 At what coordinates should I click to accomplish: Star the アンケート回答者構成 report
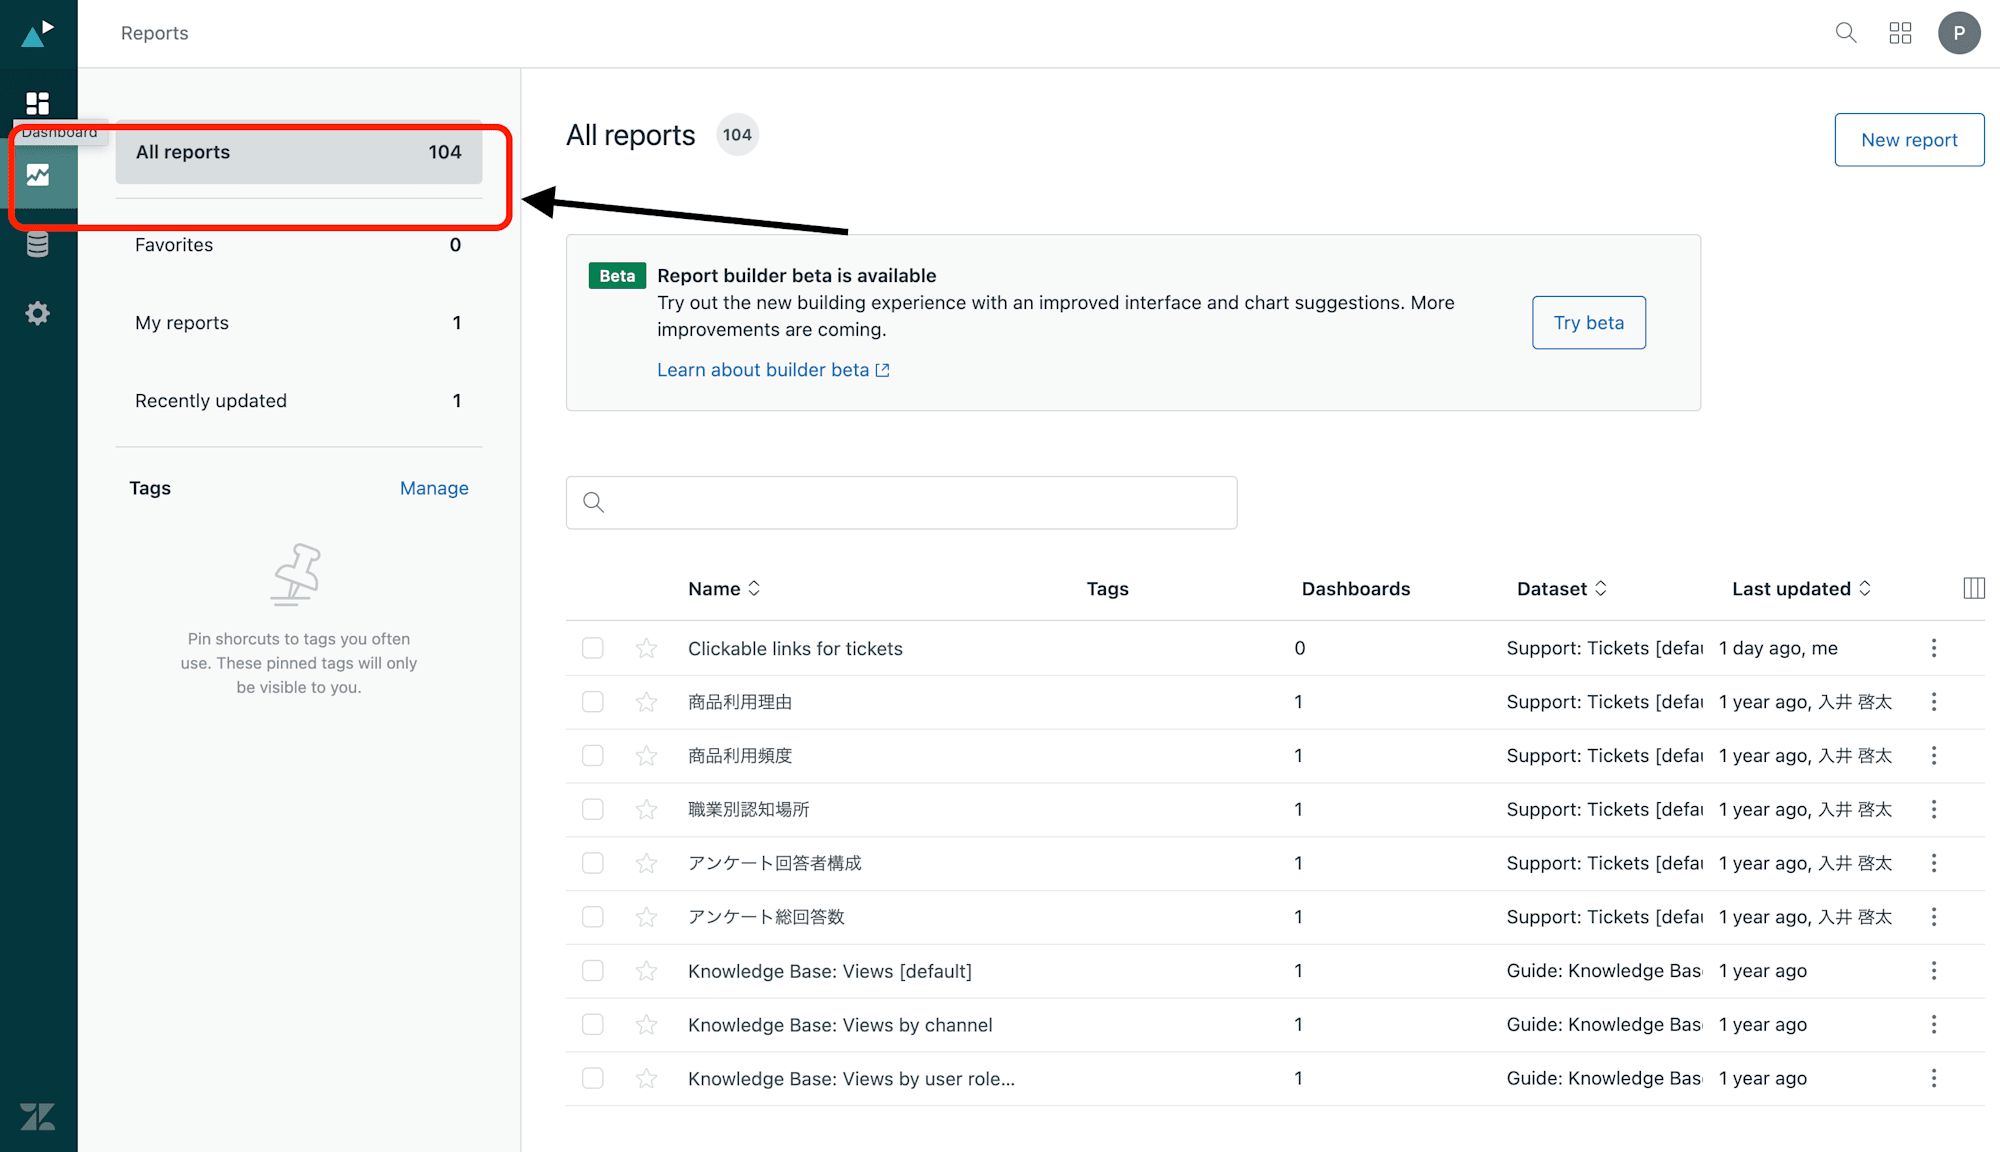646,863
